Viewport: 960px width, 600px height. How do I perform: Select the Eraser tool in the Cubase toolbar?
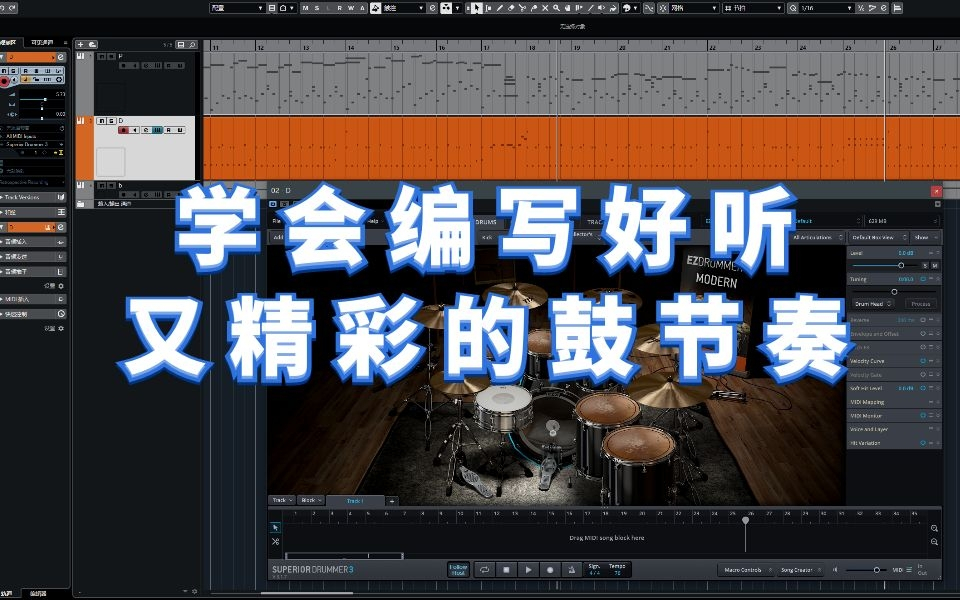point(510,7)
